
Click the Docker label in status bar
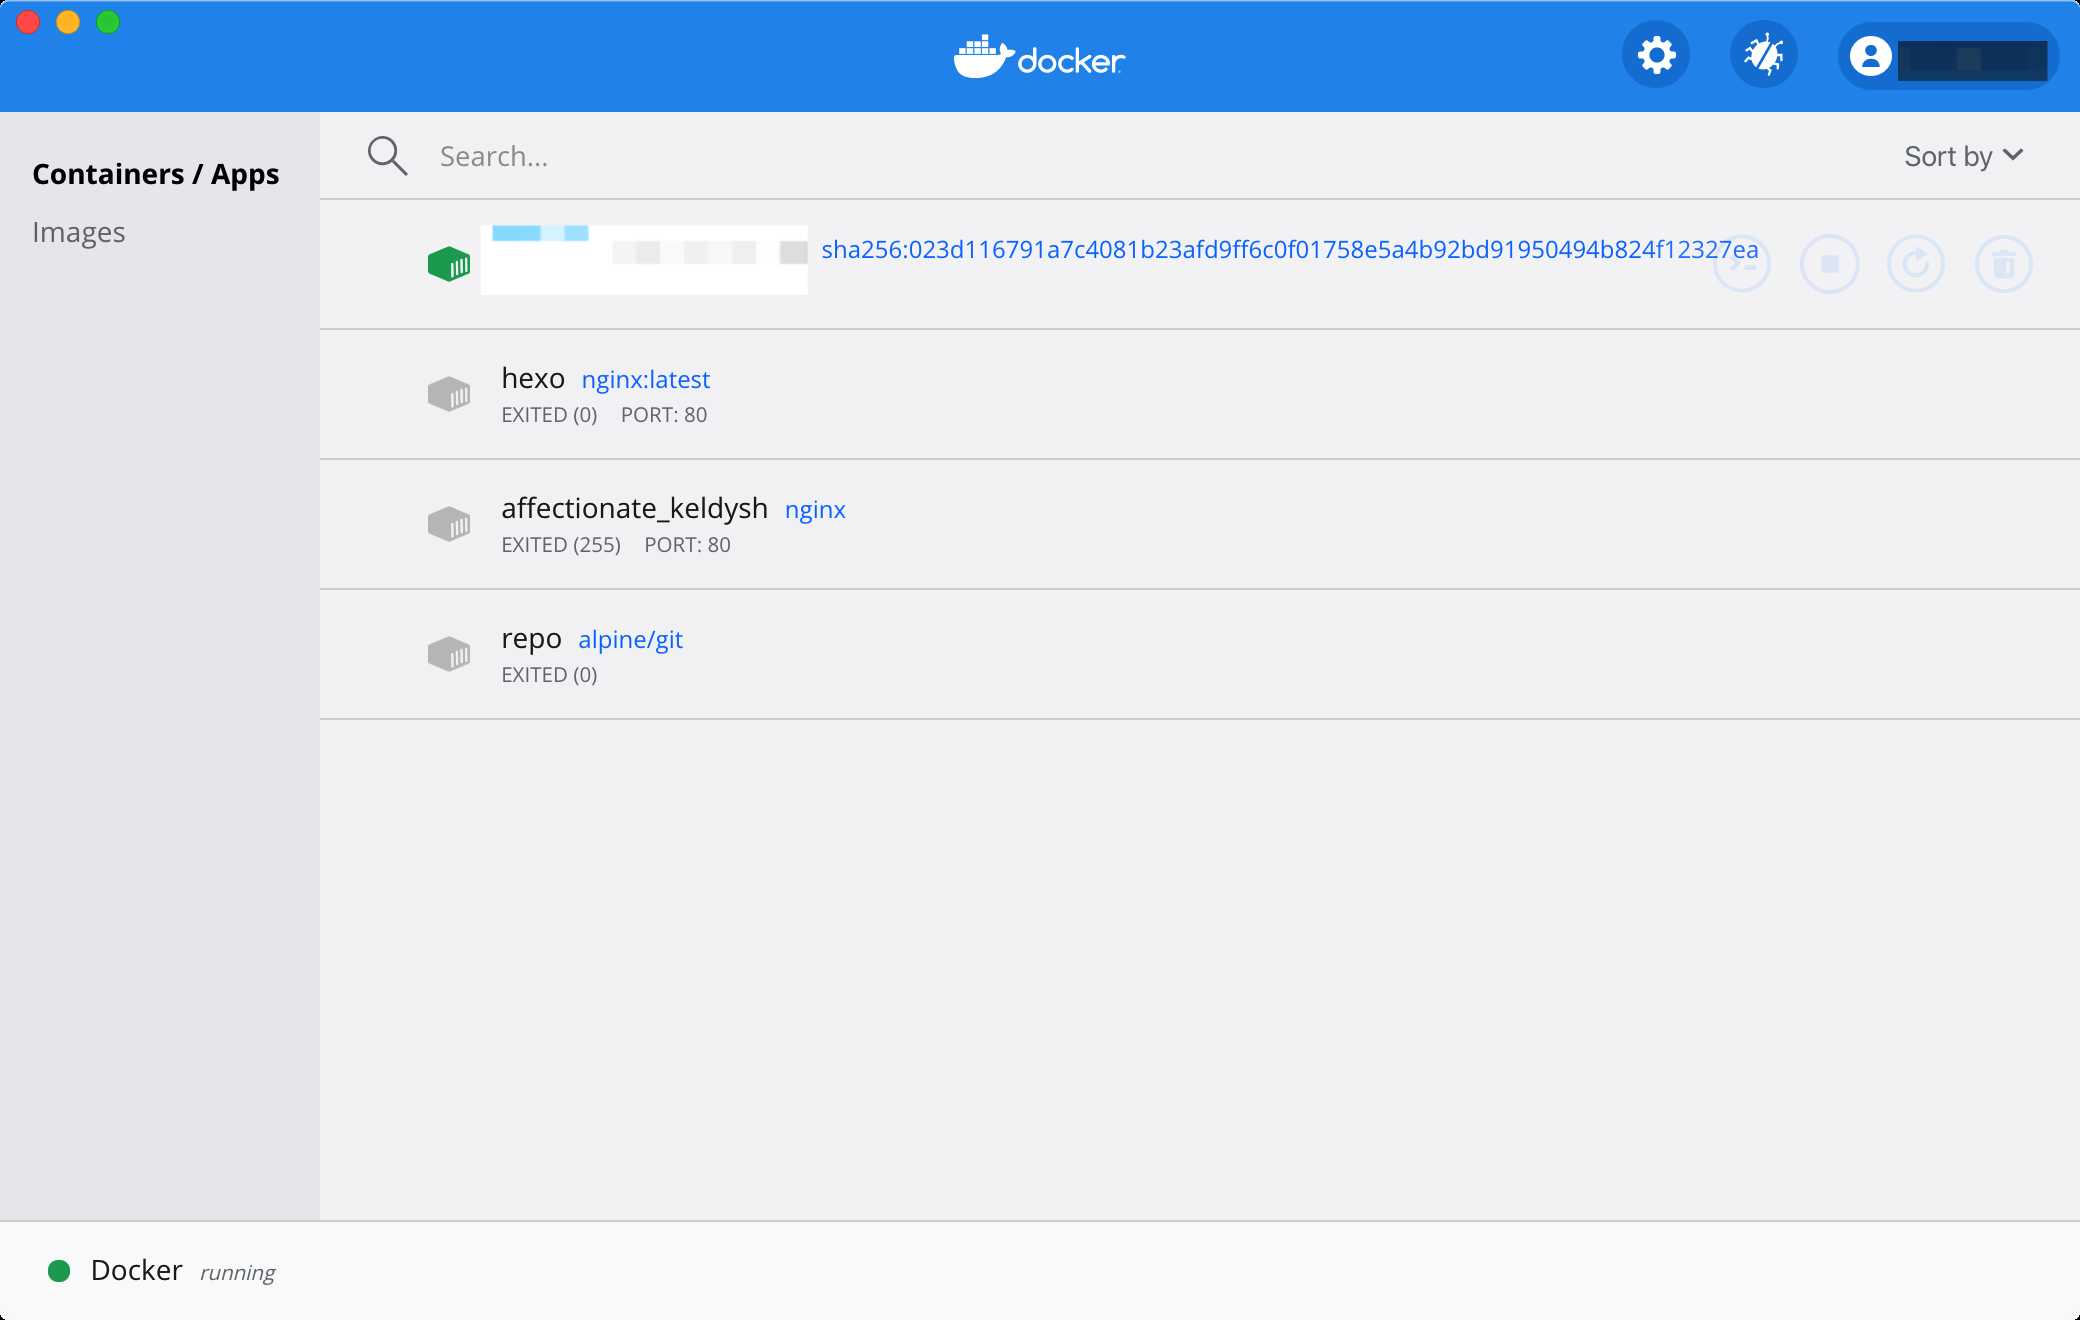point(137,1270)
